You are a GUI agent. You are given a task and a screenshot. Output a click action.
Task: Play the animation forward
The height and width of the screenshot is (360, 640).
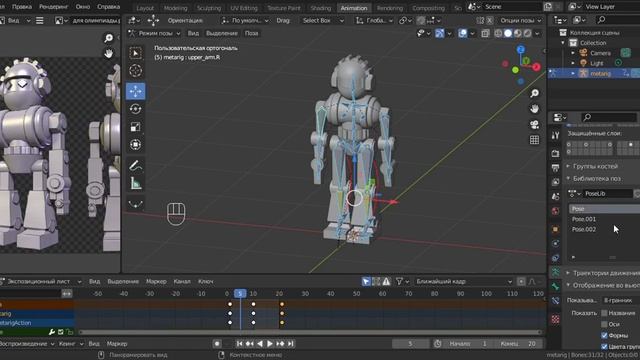(x=270, y=344)
